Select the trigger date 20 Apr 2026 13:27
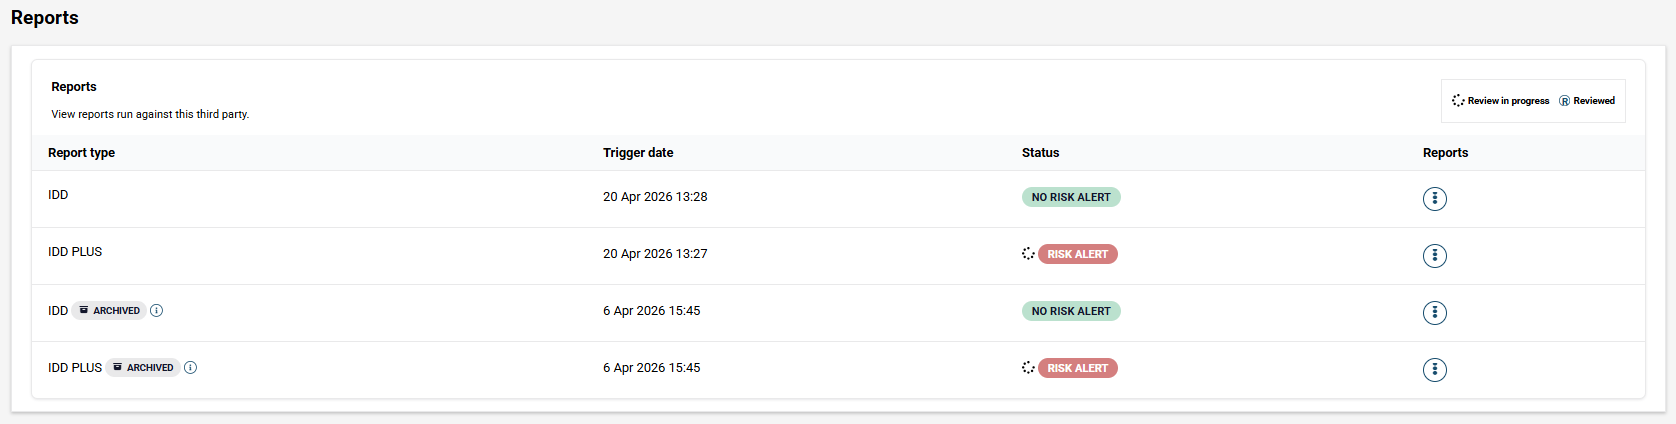This screenshot has width=1676, height=424. click(x=655, y=253)
